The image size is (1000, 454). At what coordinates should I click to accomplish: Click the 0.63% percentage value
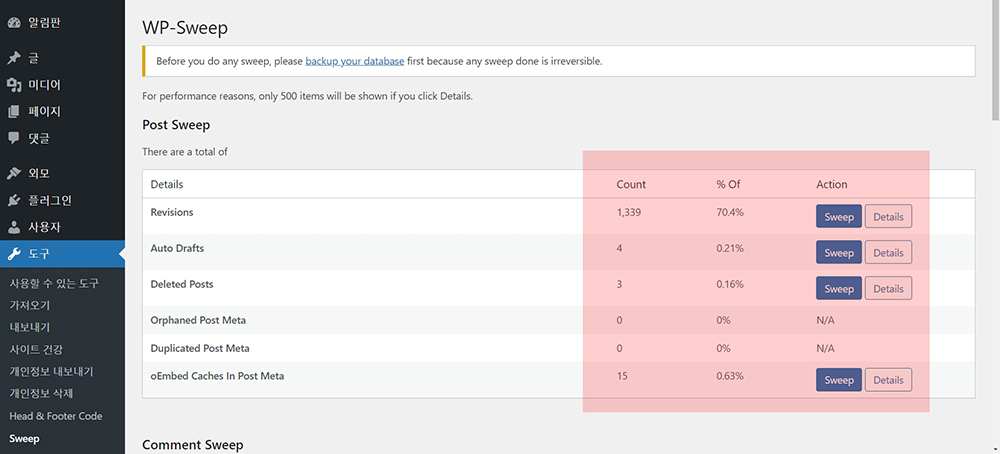tap(730, 376)
